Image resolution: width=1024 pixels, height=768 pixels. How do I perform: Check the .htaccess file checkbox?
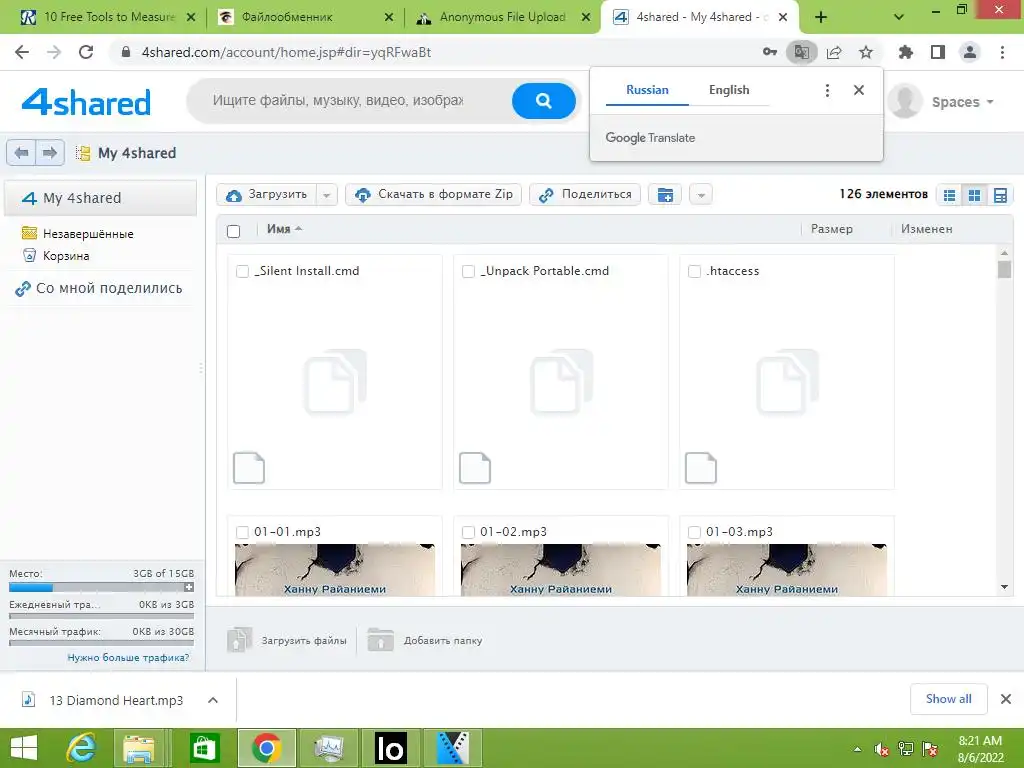[x=694, y=271]
